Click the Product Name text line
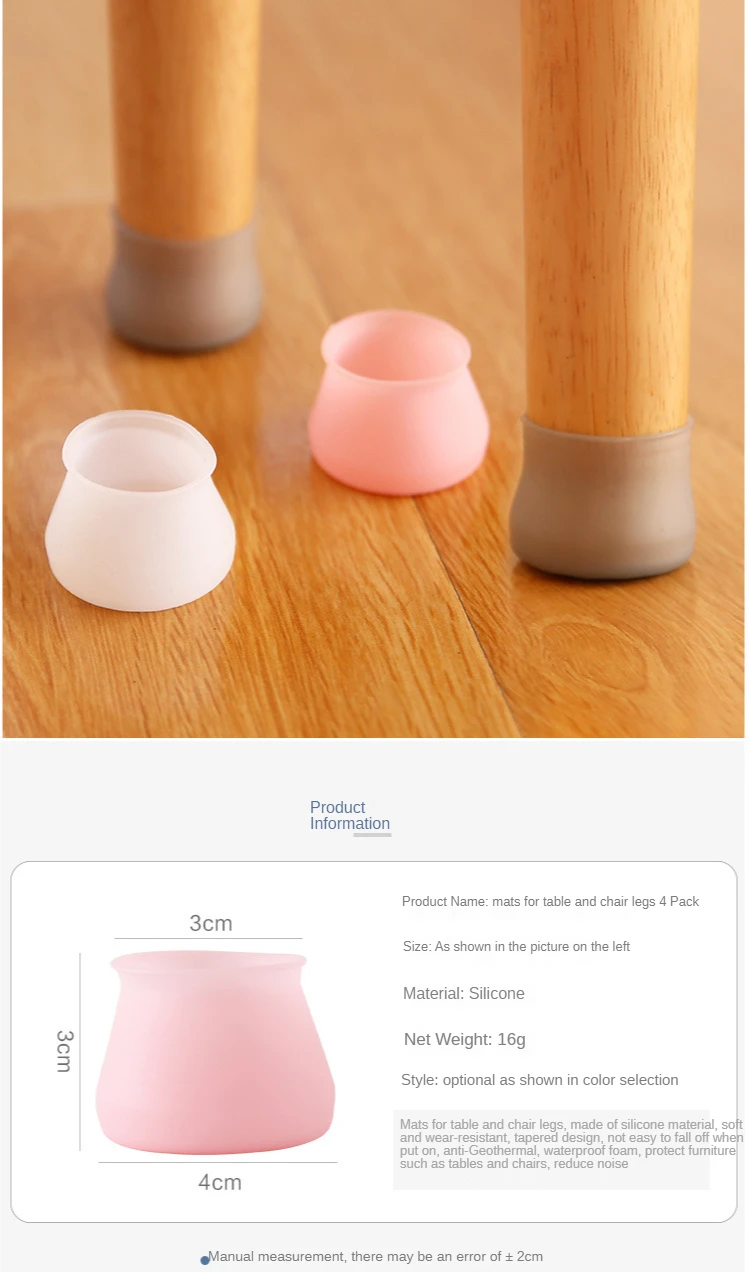The image size is (749, 1272). pyautogui.click(x=550, y=901)
